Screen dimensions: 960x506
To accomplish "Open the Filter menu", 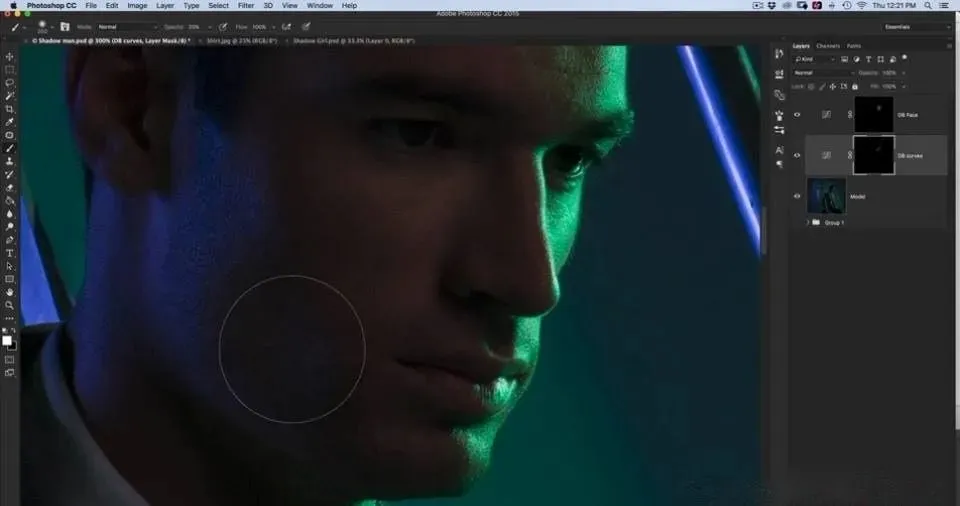I will point(245,6).
